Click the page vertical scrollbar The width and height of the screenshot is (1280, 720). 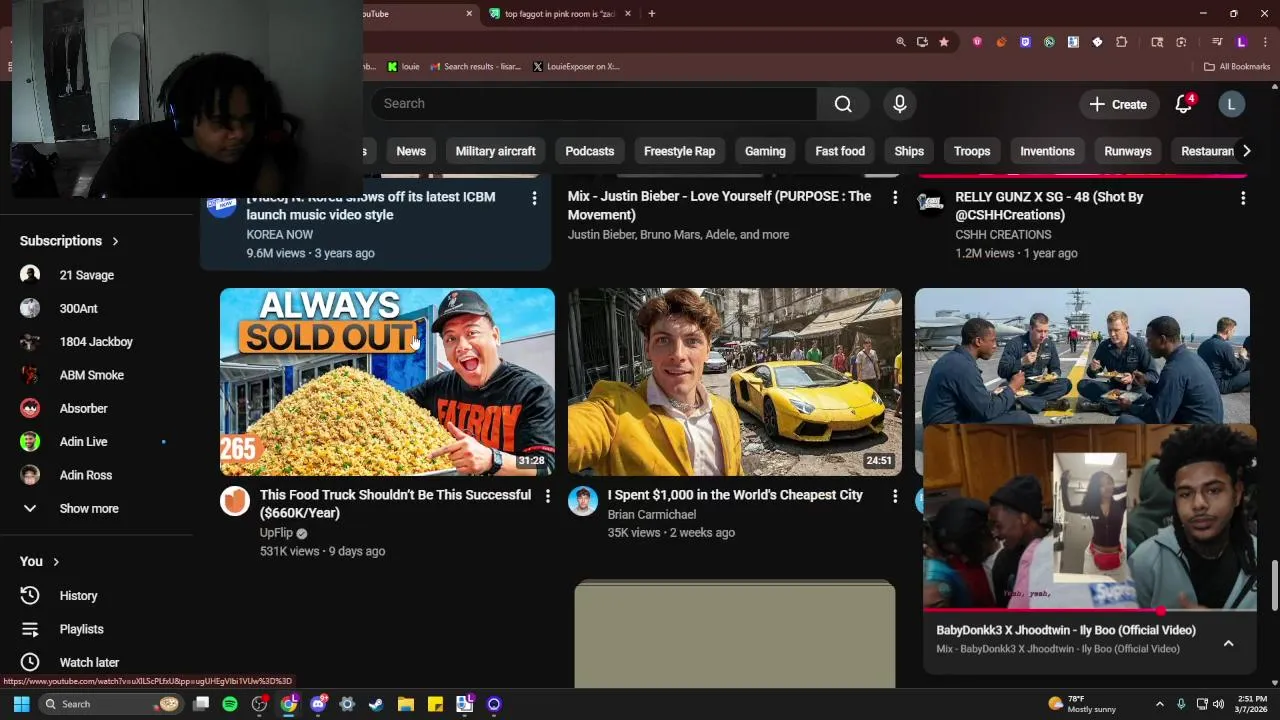coord(1274,585)
